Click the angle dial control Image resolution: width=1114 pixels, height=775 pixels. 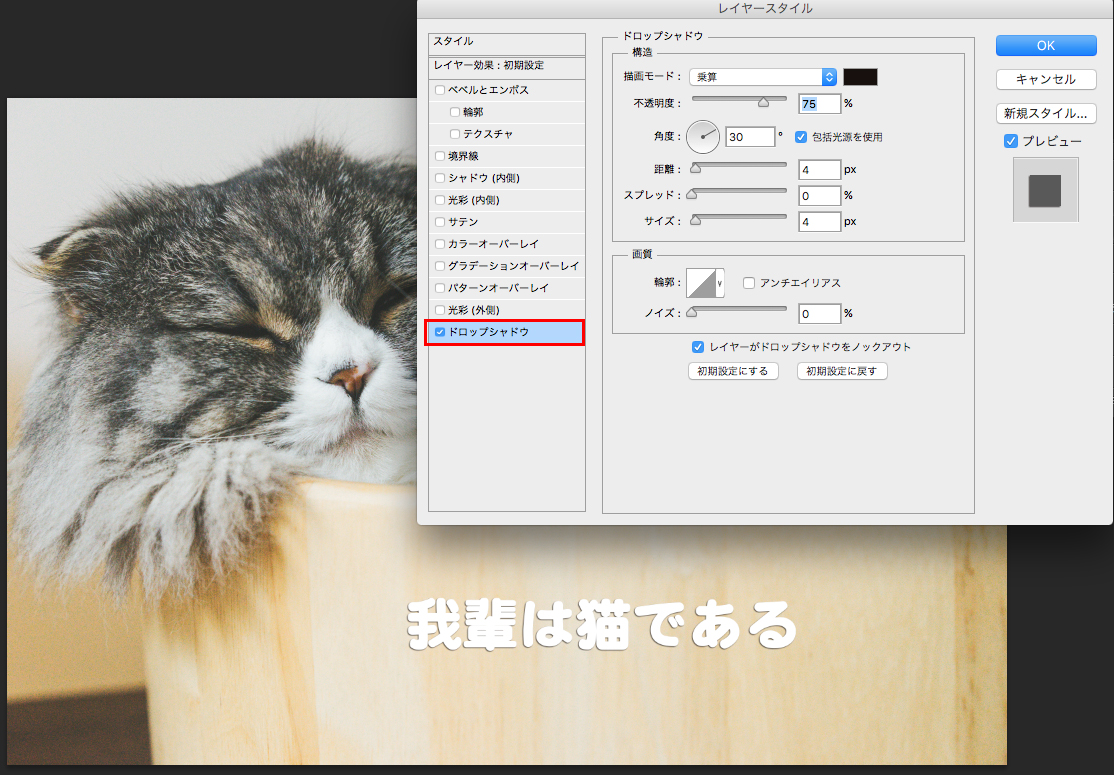(703, 137)
